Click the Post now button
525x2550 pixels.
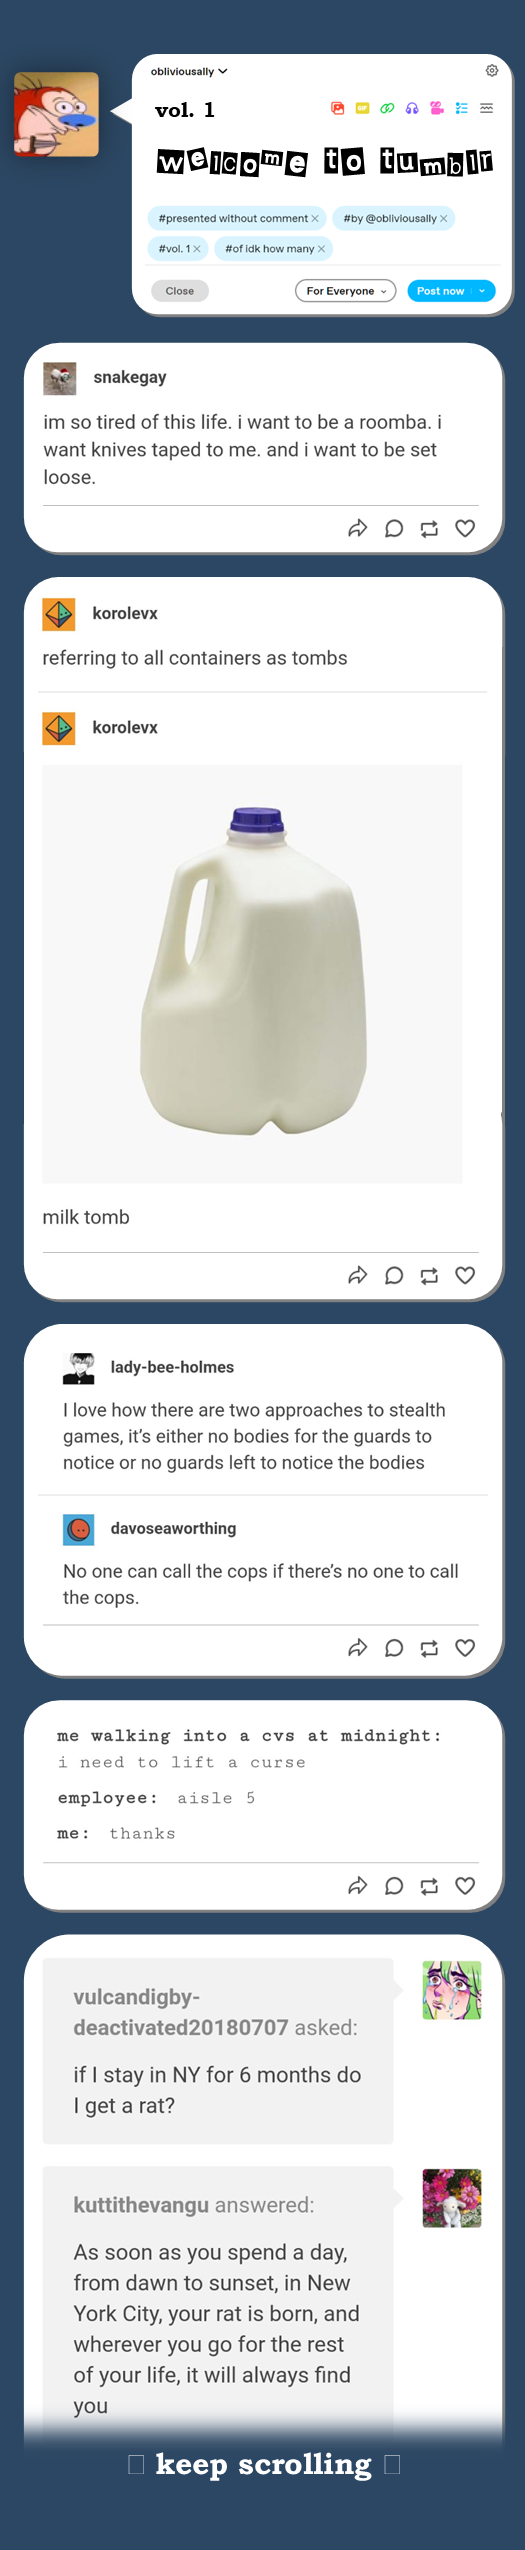coord(440,291)
